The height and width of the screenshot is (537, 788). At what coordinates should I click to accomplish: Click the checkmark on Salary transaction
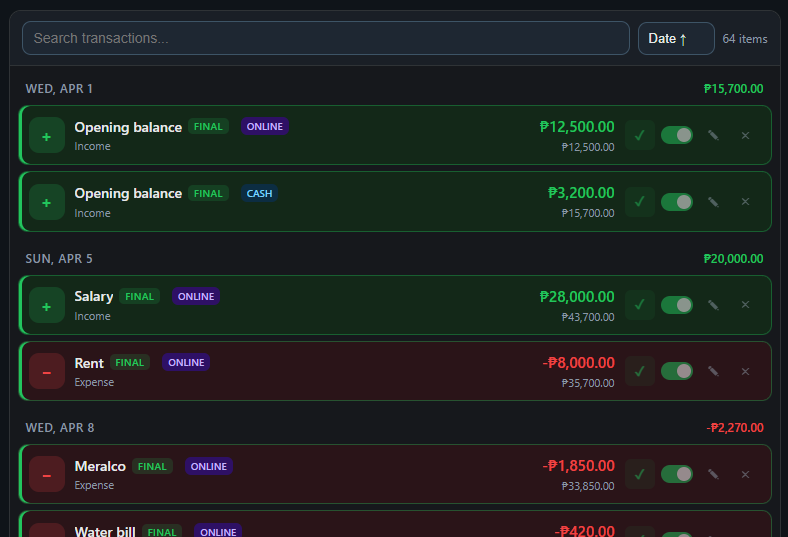click(640, 305)
